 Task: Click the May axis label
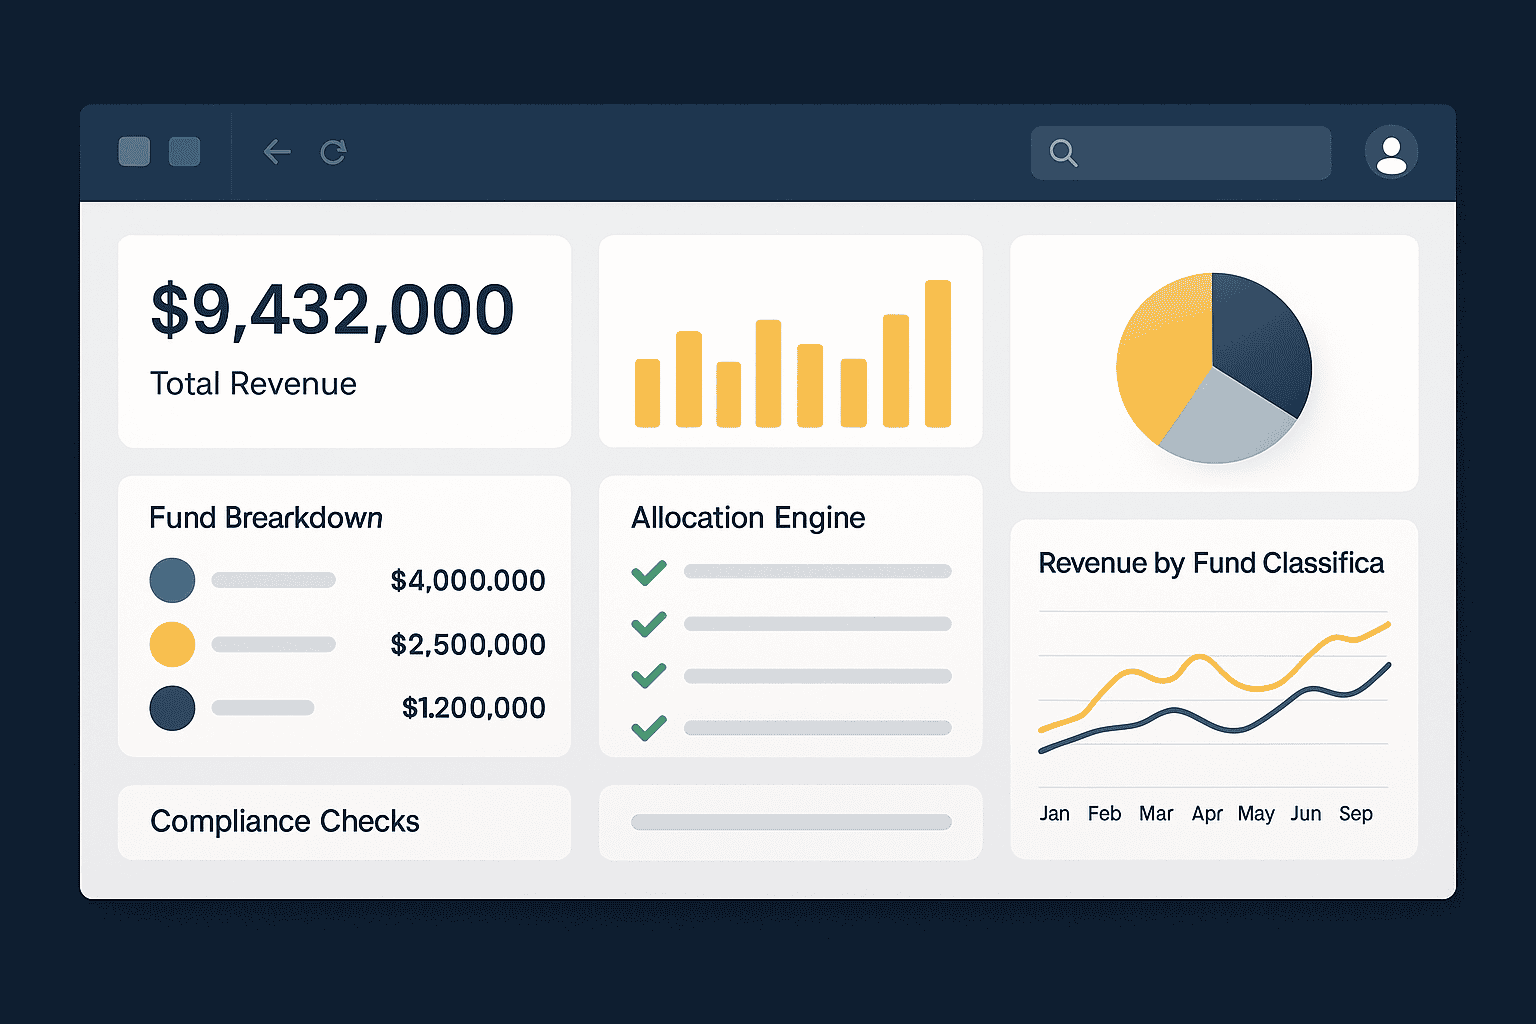tap(1256, 815)
